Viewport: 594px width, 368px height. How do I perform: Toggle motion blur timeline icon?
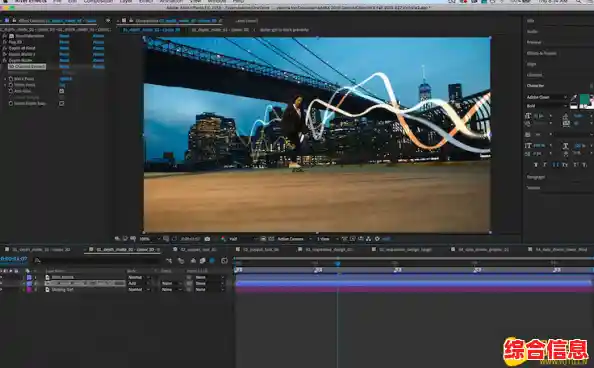click(212, 260)
